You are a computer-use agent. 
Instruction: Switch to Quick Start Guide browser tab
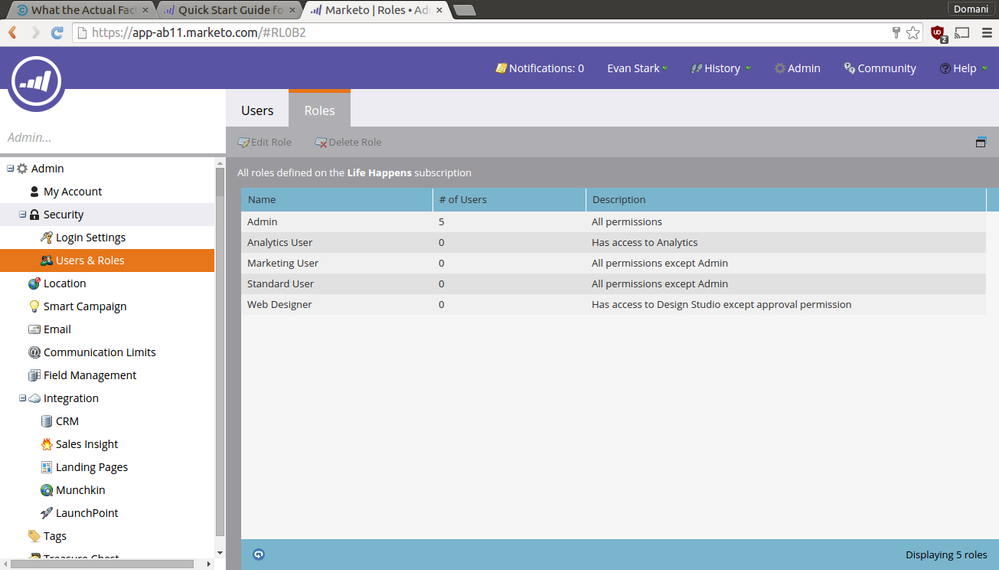[x=227, y=10]
